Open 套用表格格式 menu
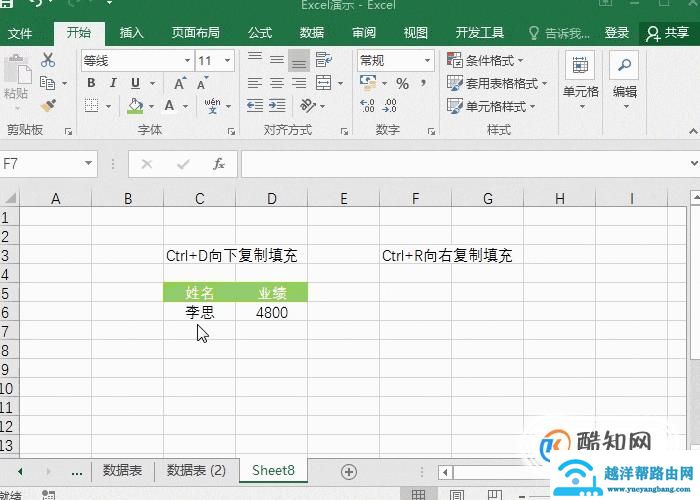The image size is (700, 500). tap(496, 83)
